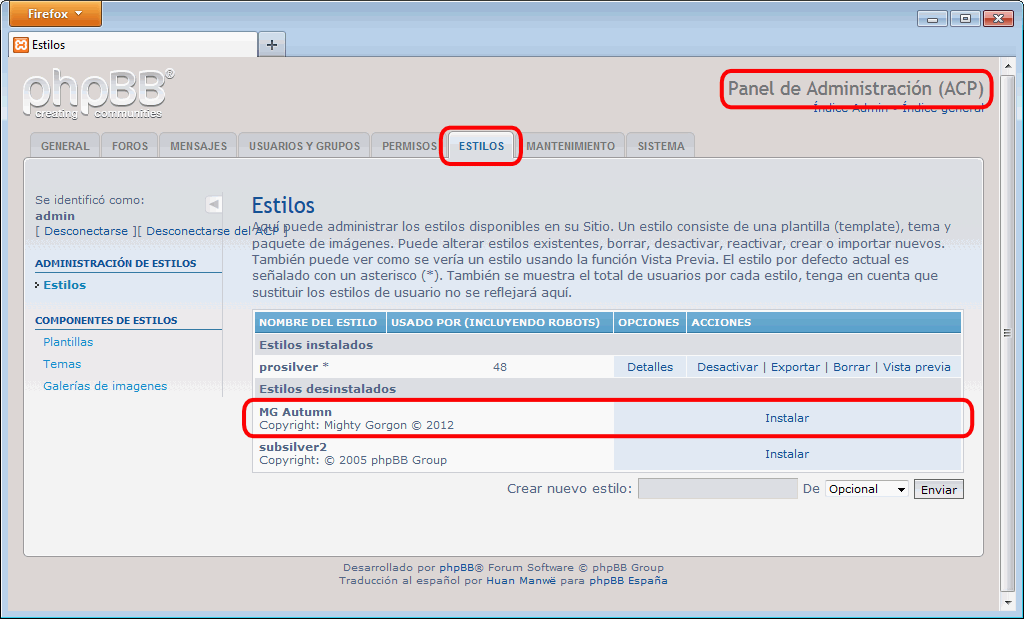The width and height of the screenshot is (1024, 619).
Task: Click Copyright: Mighty Gorgon © 2012 text
Action: click(x=357, y=425)
